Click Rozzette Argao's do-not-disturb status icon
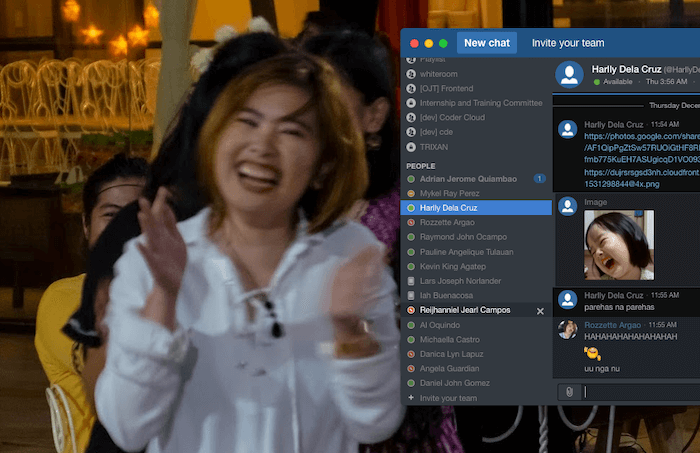Image resolution: width=700 pixels, height=453 pixels. click(x=411, y=222)
